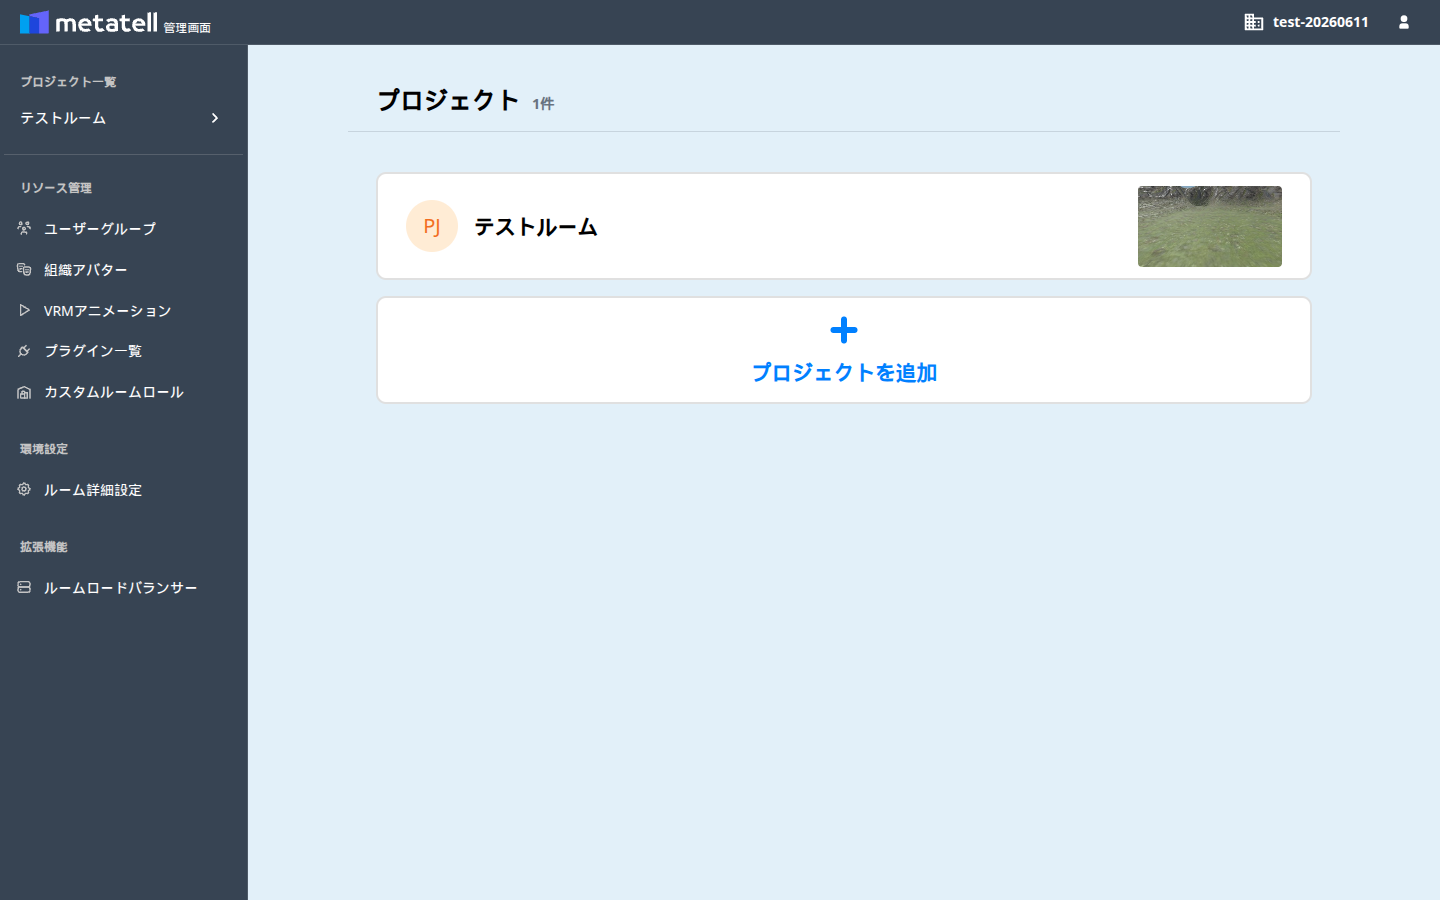
Task: Click the test-20260611 organization name
Action: 1320,22
